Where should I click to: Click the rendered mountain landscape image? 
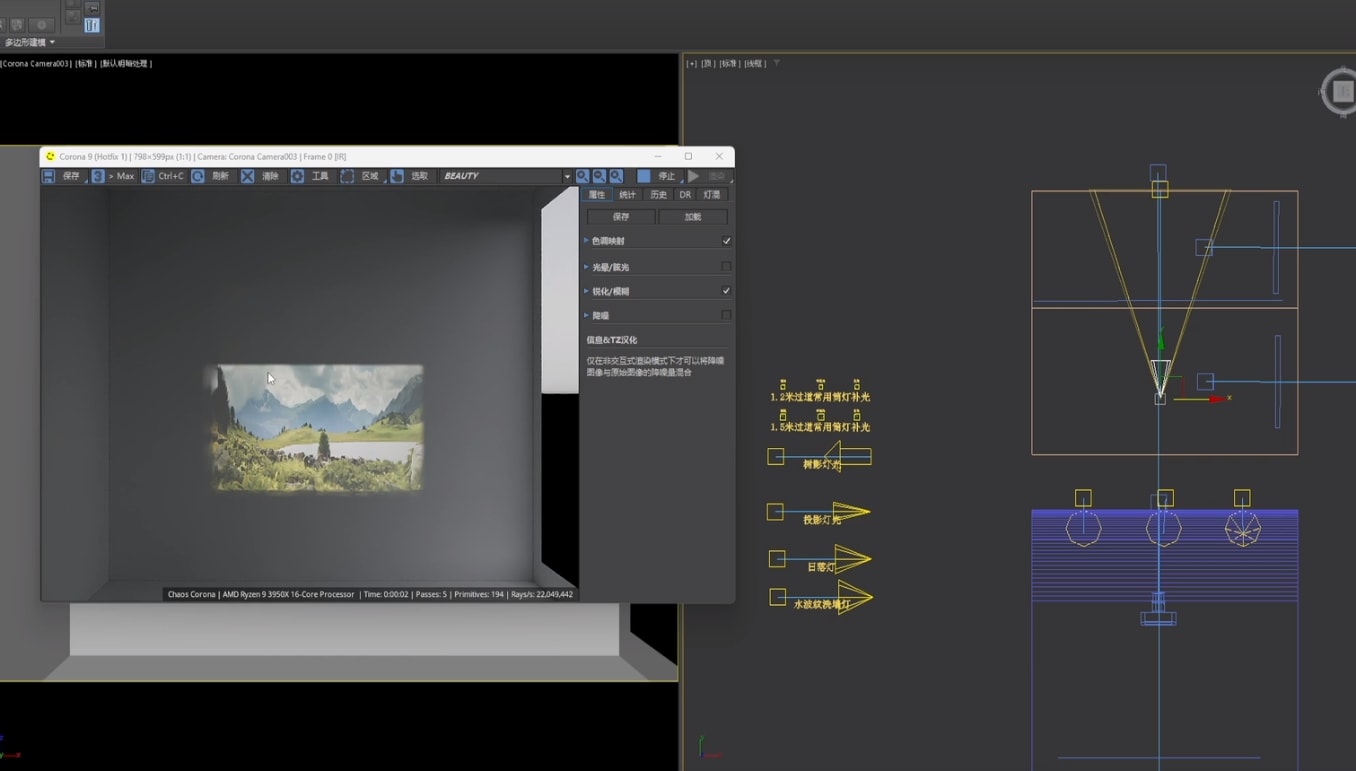pos(317,427)
